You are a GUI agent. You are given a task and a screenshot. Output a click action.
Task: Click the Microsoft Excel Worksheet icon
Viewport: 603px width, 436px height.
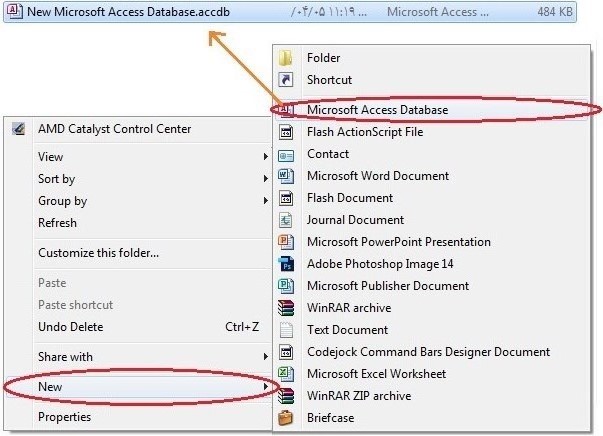click(286, 374)
